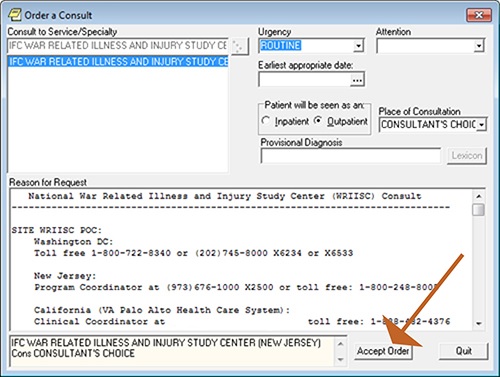
Task: Click Reason for Request scrollbar down arrow
Action: point(479,323)
